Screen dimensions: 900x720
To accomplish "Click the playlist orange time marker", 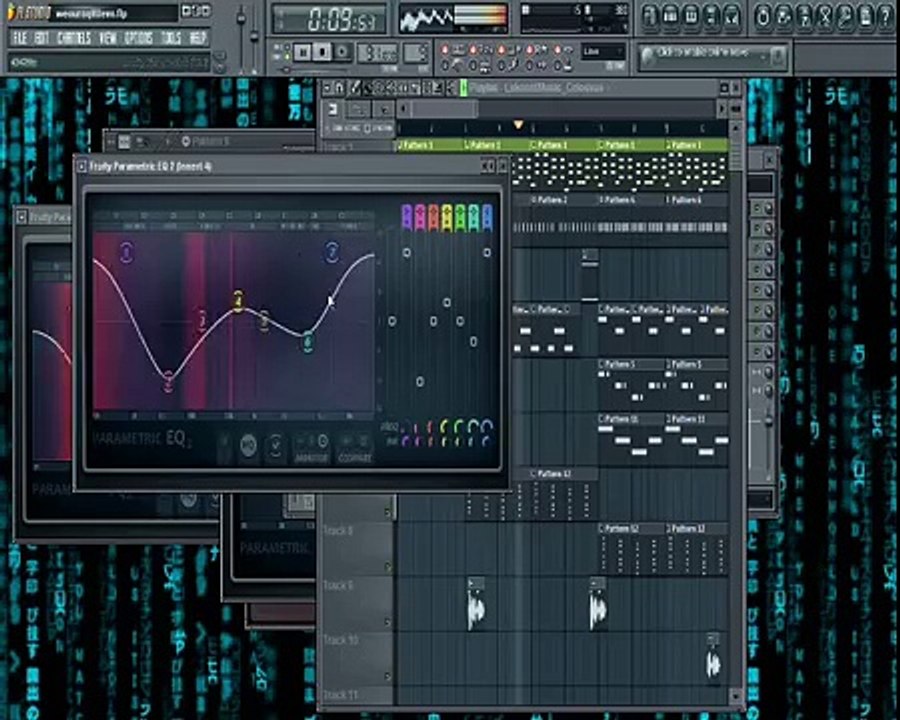I will pyautogui.click(x=518, y=125).
